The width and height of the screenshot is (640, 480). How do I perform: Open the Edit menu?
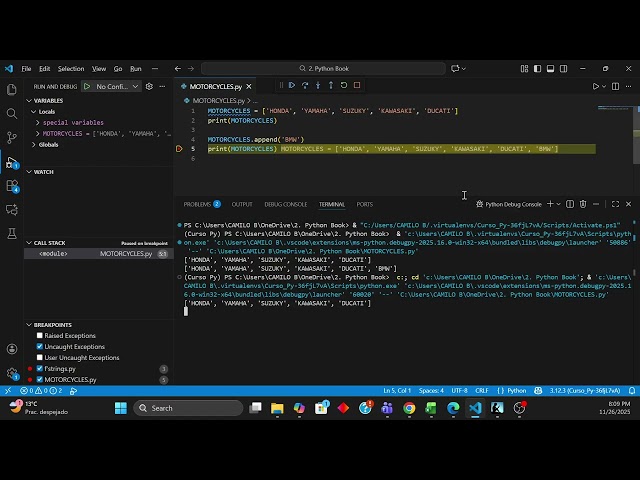click(44, 69)
